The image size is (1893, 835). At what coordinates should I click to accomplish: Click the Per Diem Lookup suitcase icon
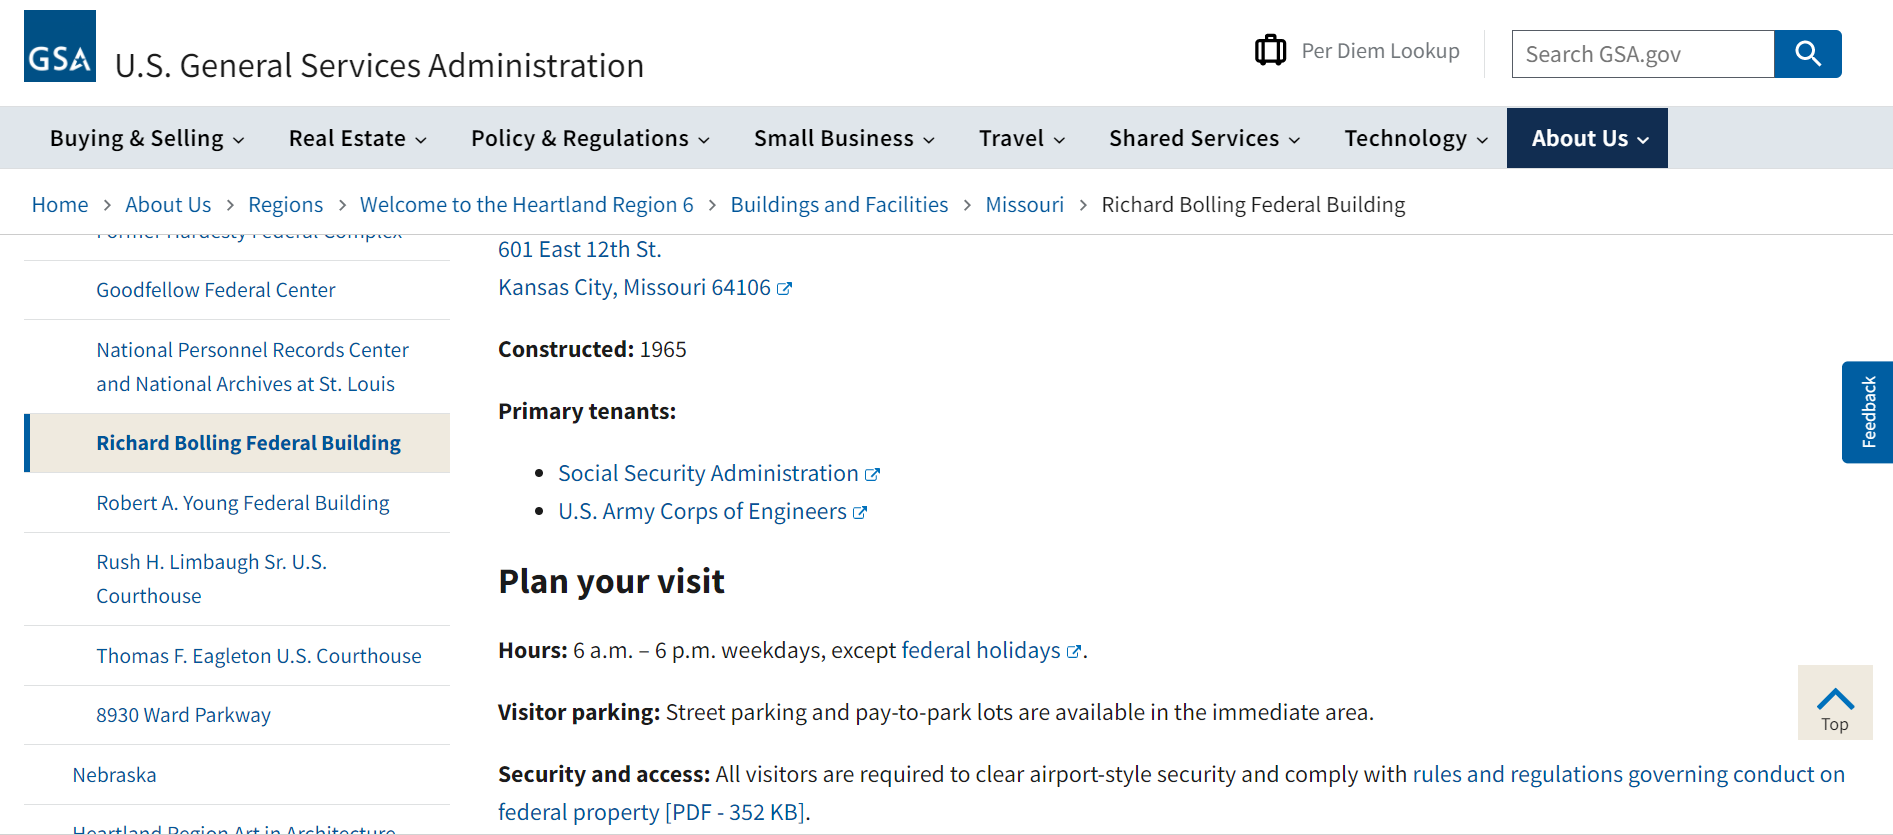[x=1270, y=50]
